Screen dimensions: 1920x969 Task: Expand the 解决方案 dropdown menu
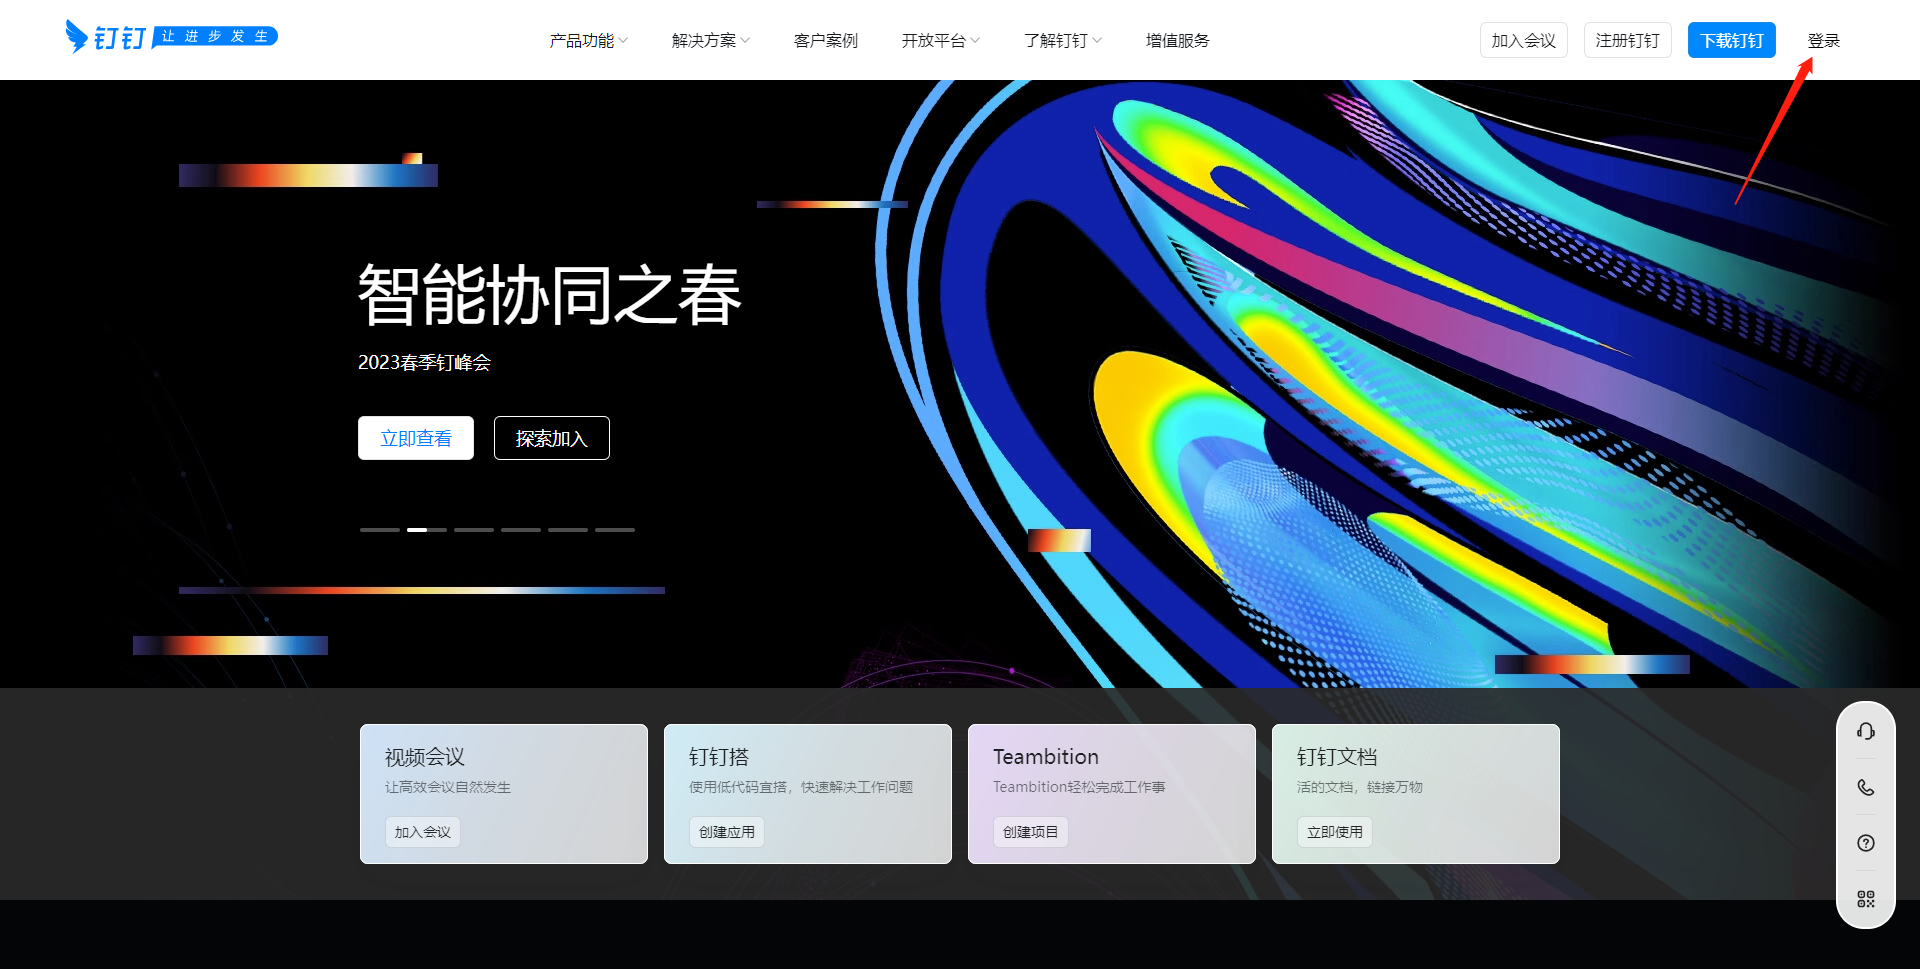point(710,41)
